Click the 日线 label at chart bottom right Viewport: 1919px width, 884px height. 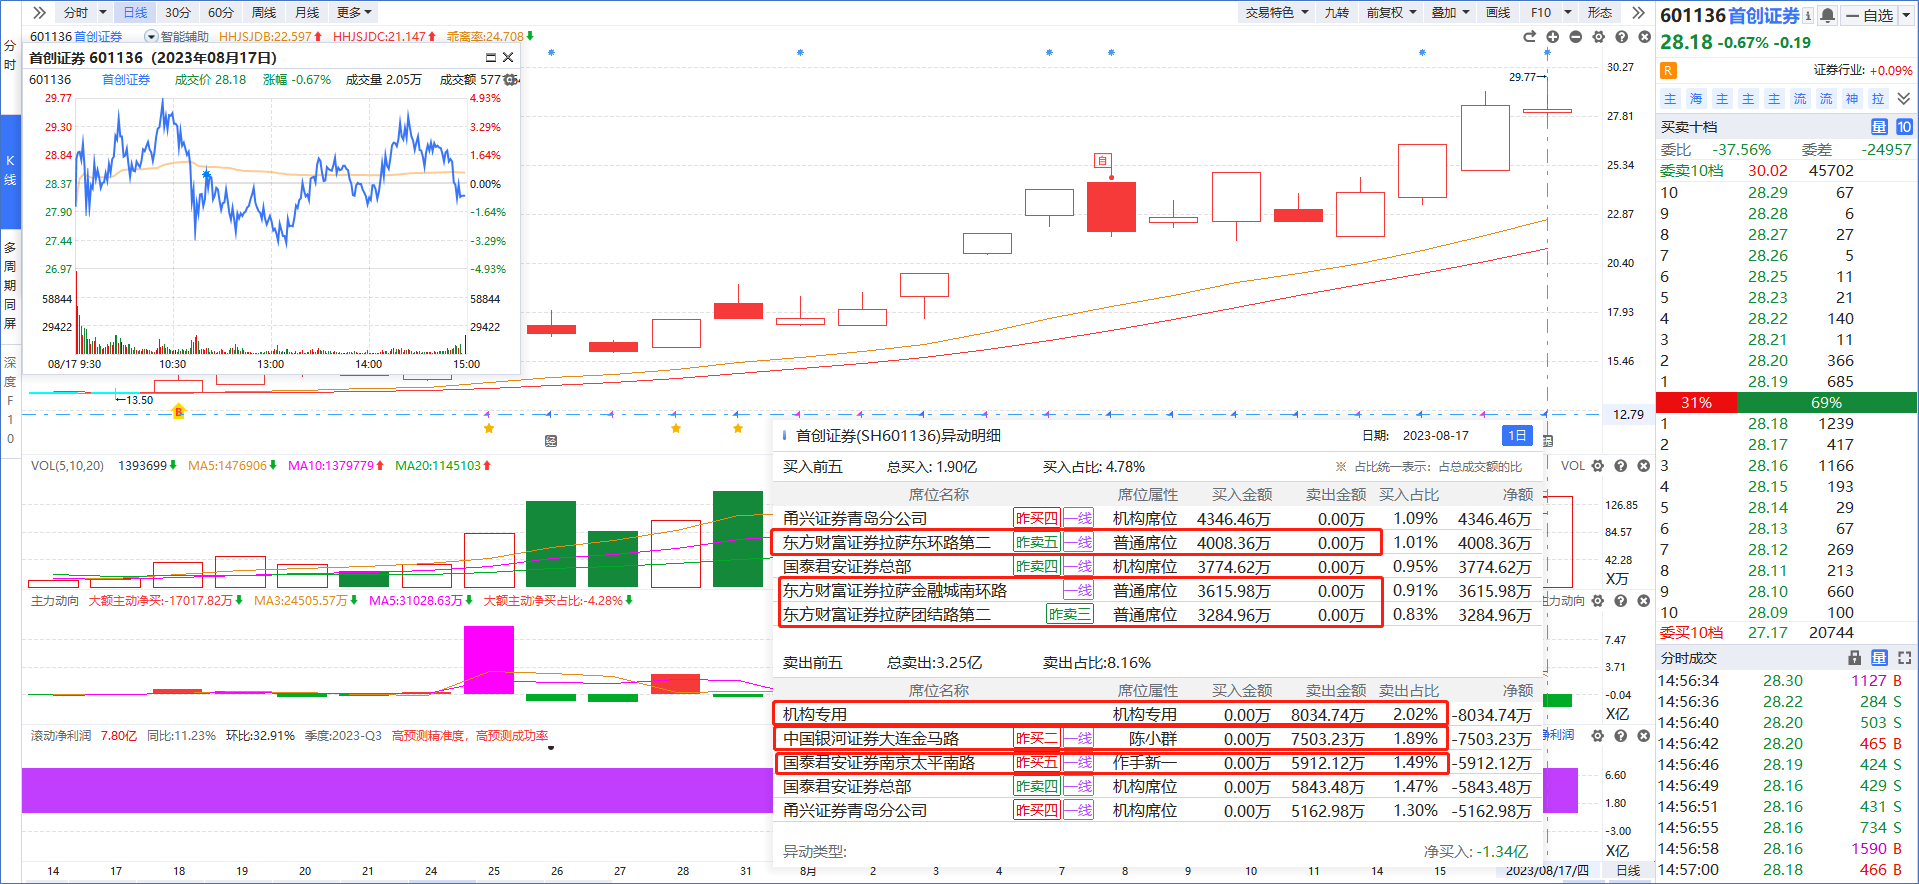click(1629, 871)
